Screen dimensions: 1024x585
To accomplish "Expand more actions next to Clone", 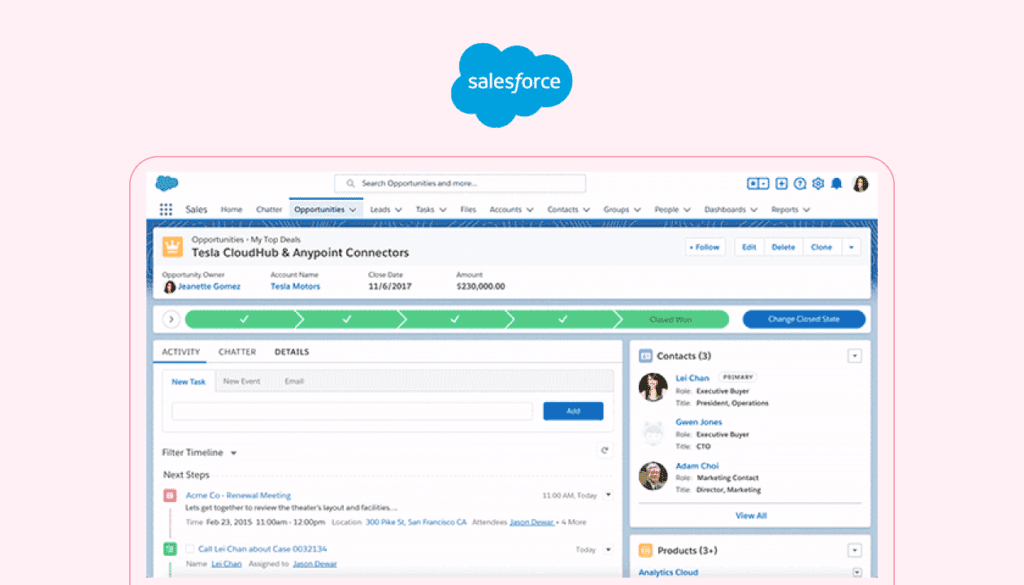I will (851, 247).
